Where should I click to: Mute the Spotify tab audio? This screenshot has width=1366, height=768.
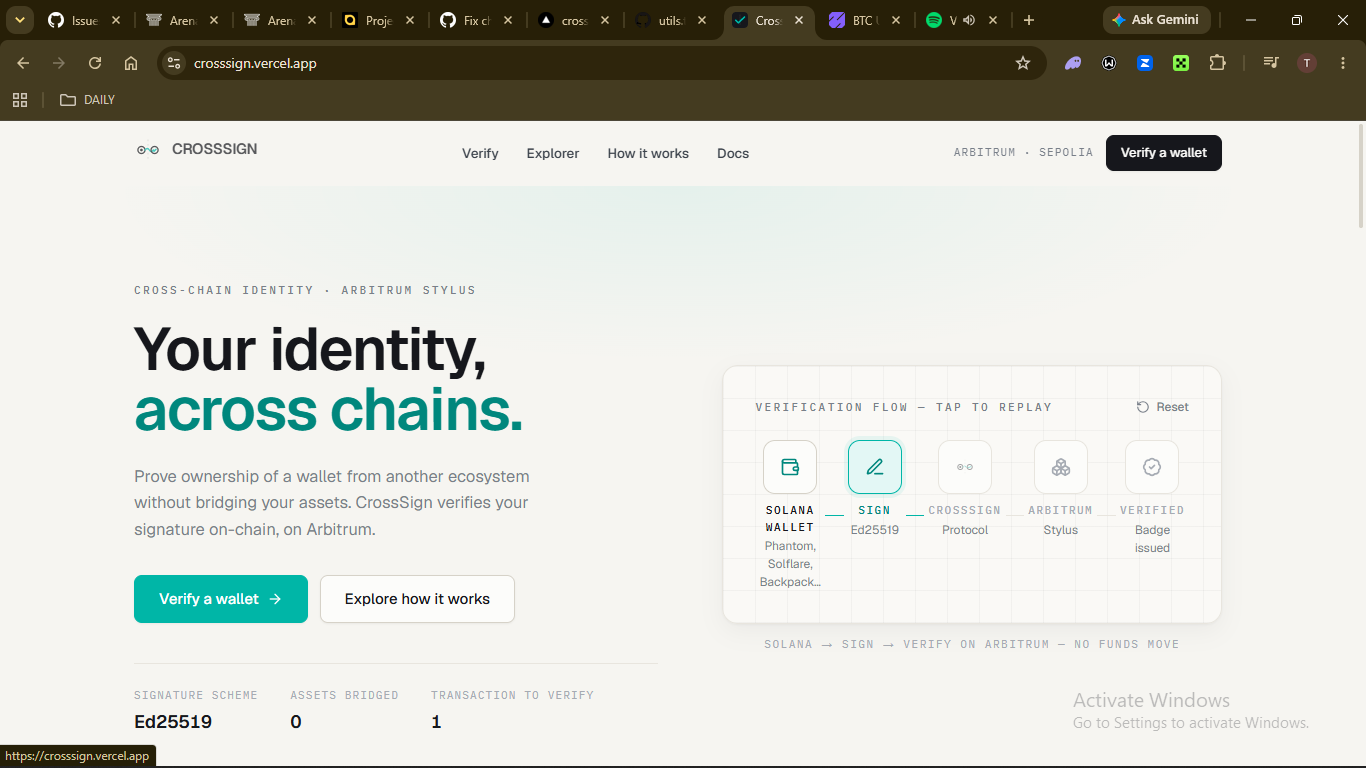968,20
